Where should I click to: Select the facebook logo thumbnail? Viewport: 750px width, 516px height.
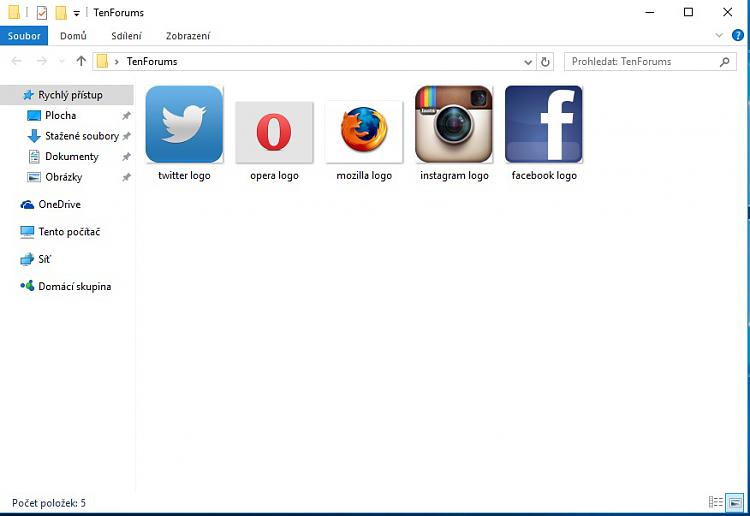point(544,124)
